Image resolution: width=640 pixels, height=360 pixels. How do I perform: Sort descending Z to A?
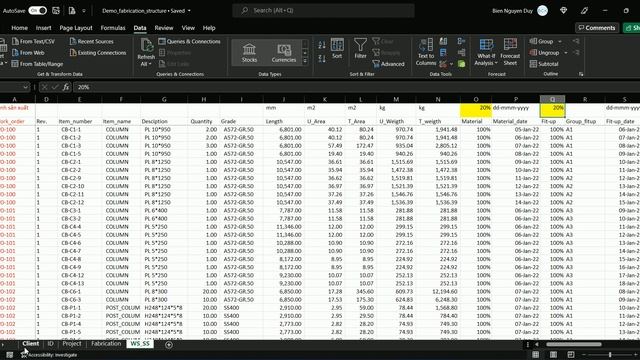322,59
